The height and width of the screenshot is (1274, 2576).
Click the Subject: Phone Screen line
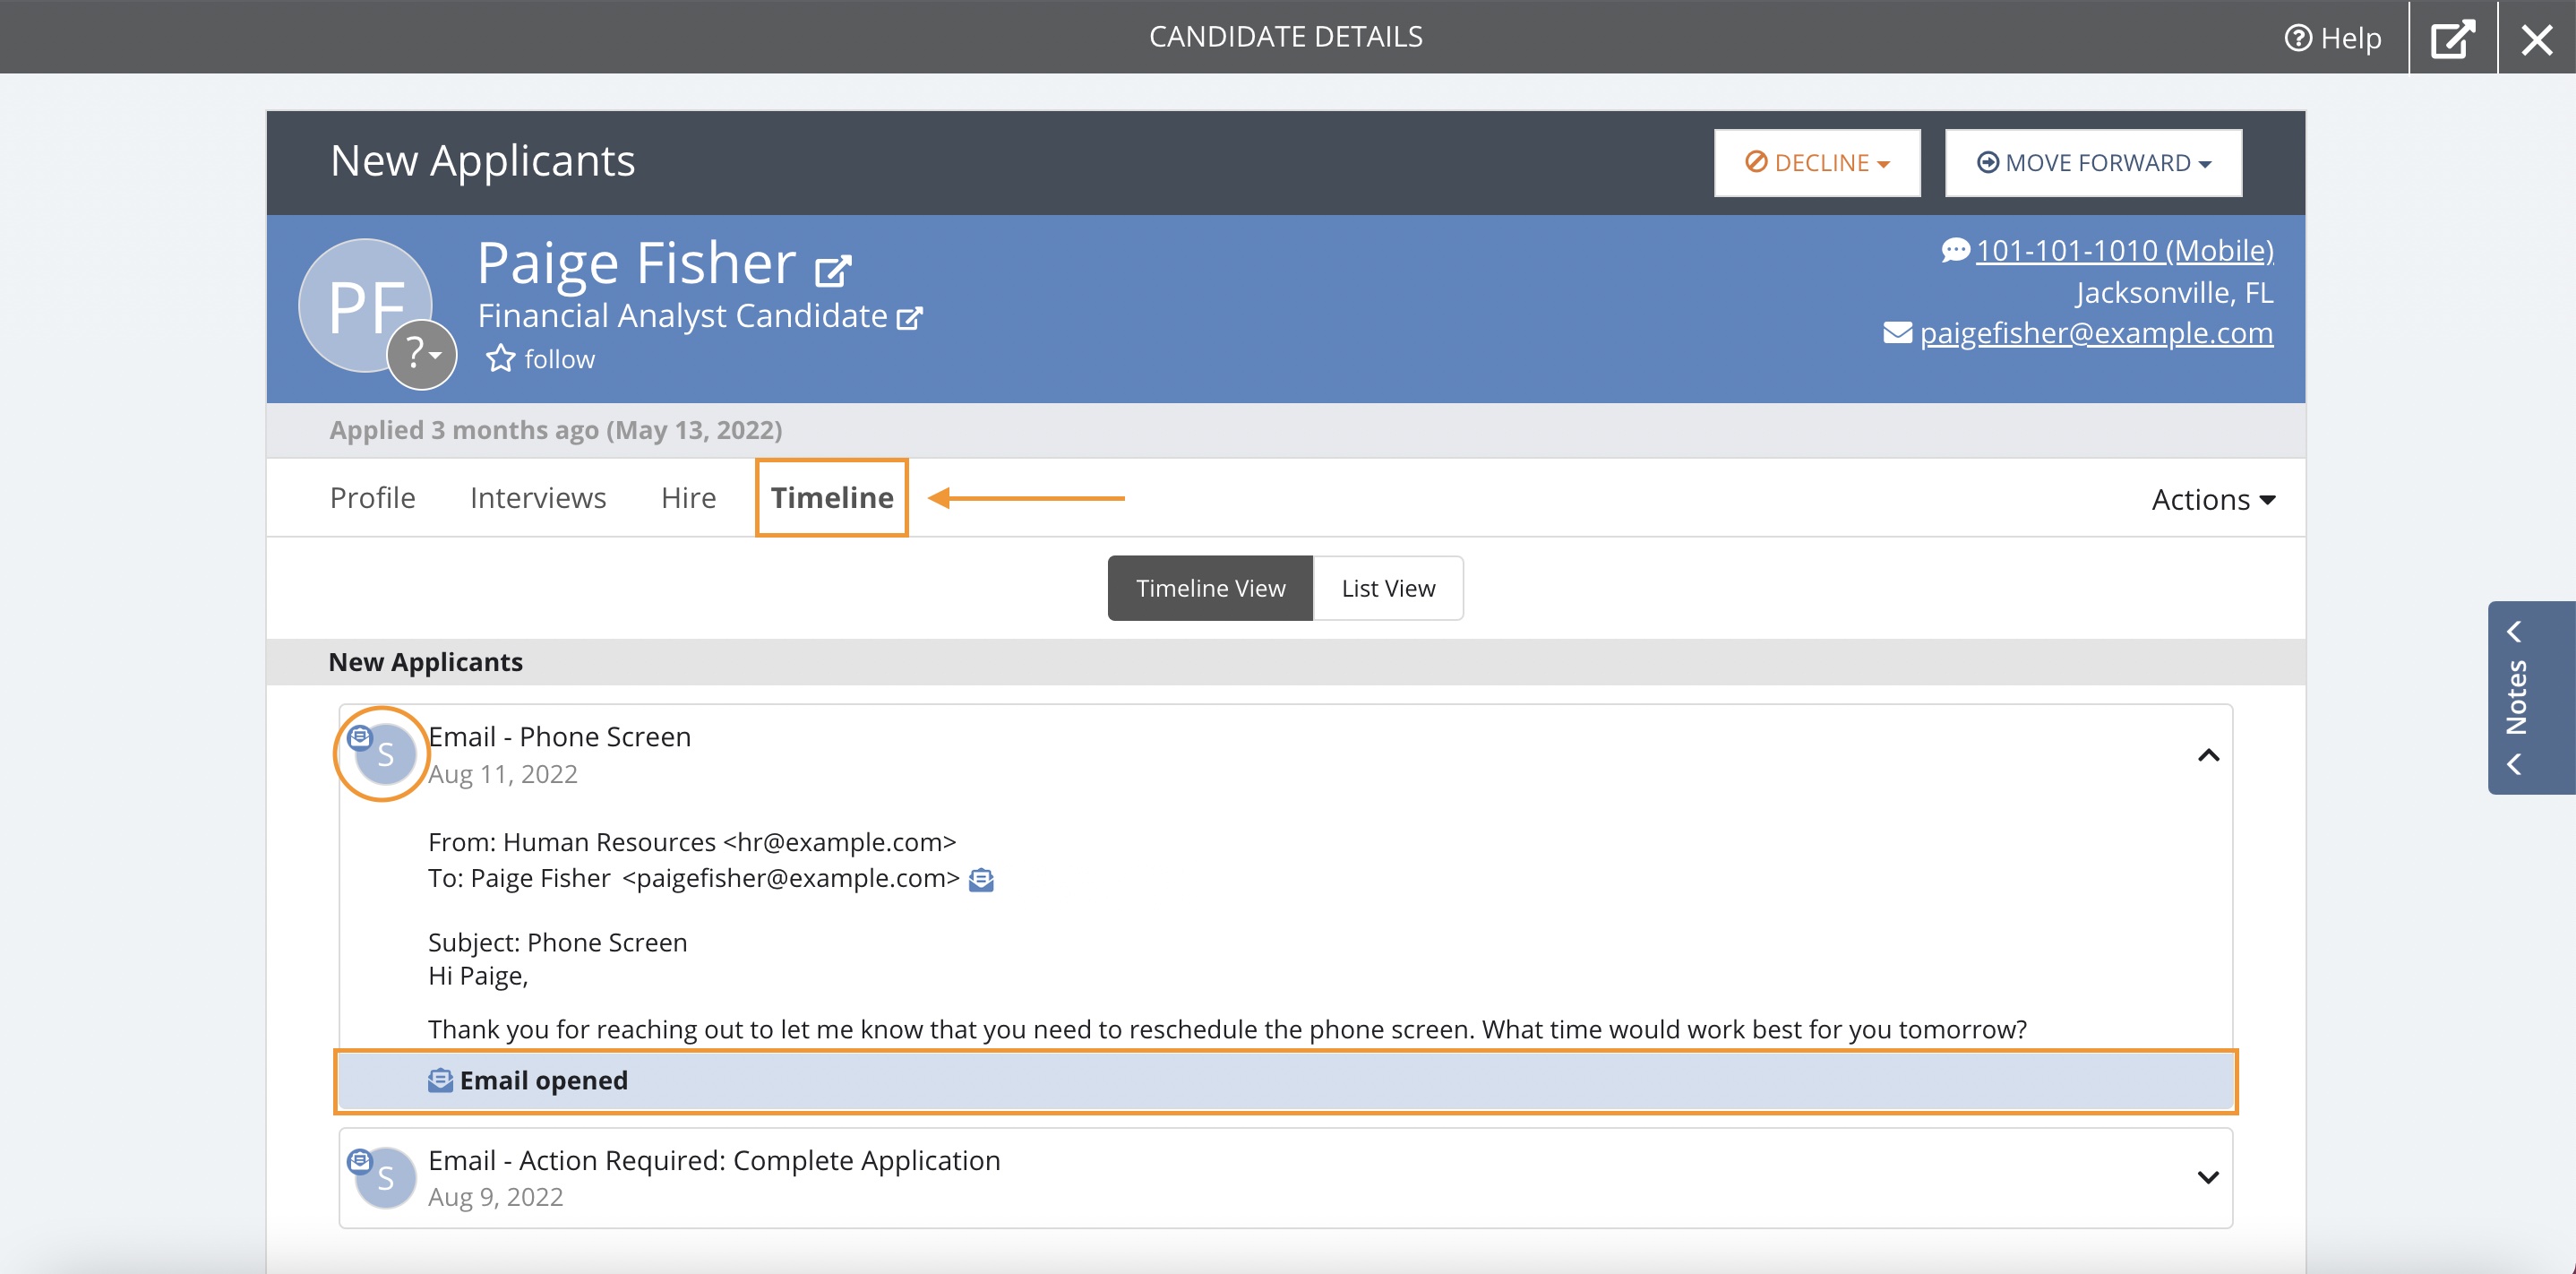(558, 942)
